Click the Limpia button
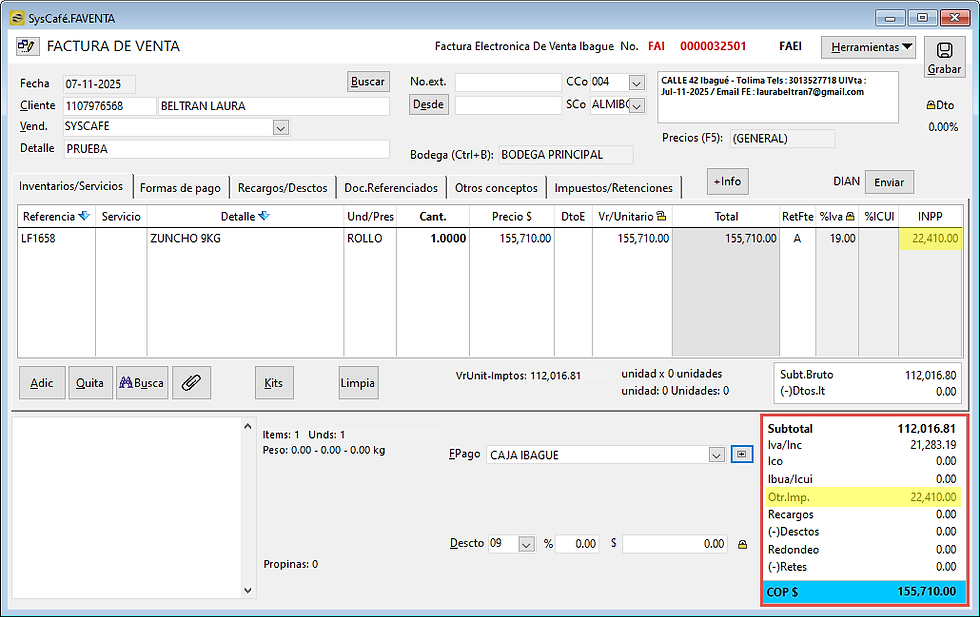This screenshot has width=980, height=617. click(x=358, y=383)
